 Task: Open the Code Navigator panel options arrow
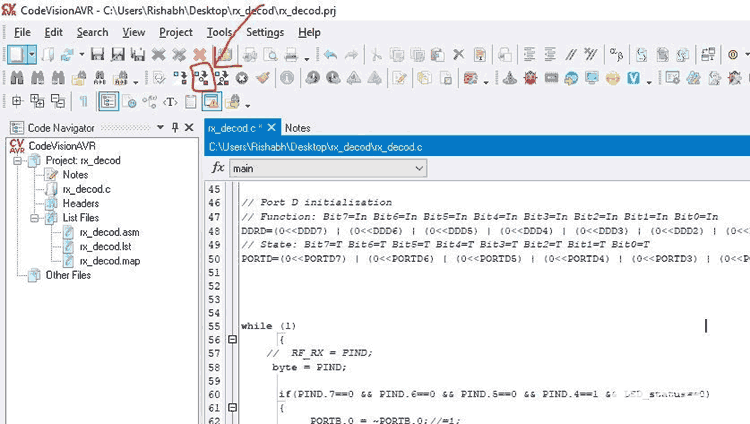click(x=160, y=127)
